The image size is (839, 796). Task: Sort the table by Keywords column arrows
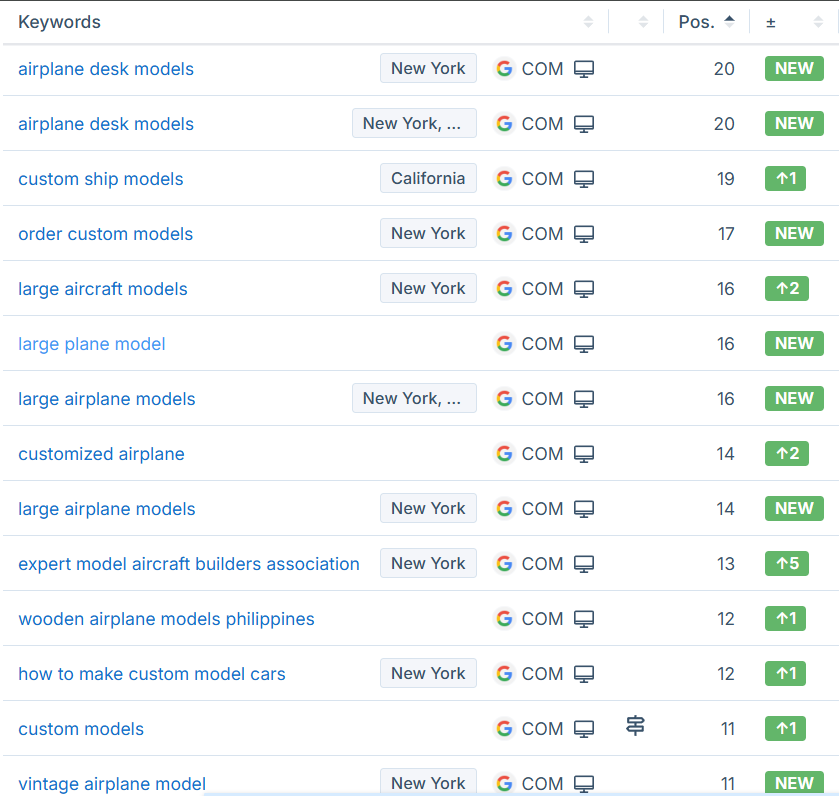point(588,22)
